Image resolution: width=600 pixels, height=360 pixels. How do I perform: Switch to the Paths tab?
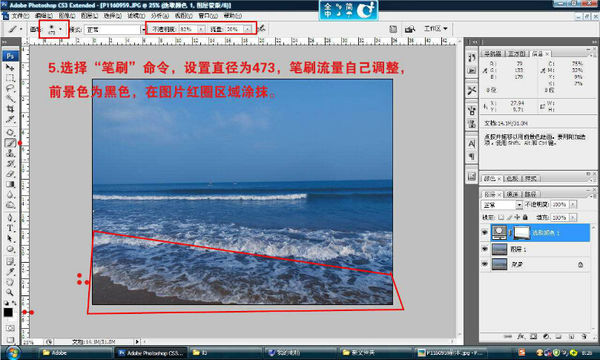point(530,194)
